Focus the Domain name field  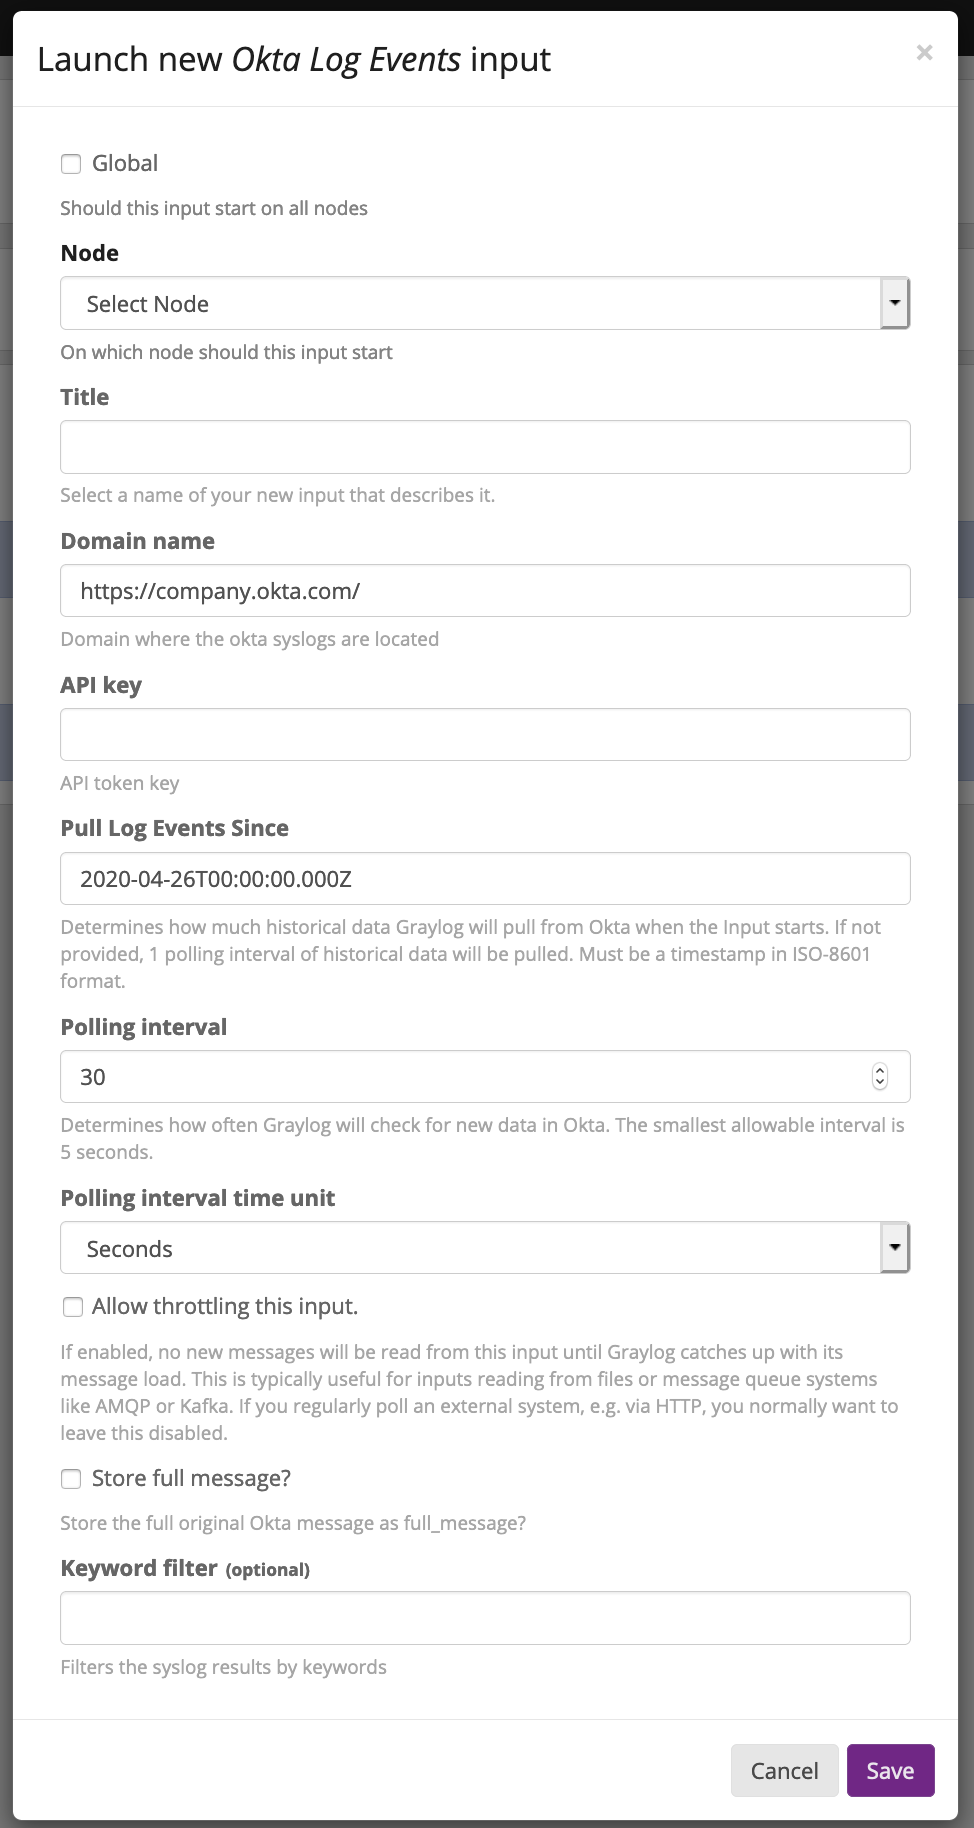[485, 591]
